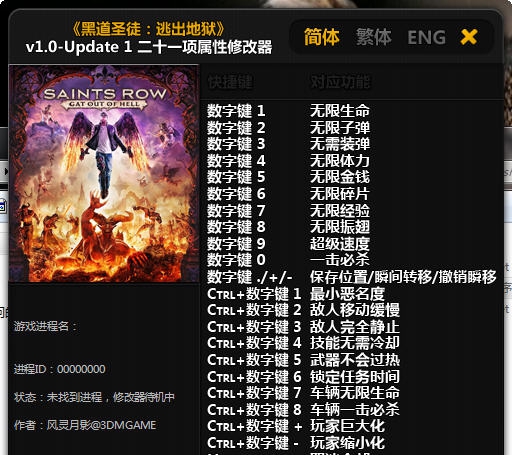Screen dimensions: 512x455
Task: Click the 玩家巨大化 option
Action: tap(347, 426)
